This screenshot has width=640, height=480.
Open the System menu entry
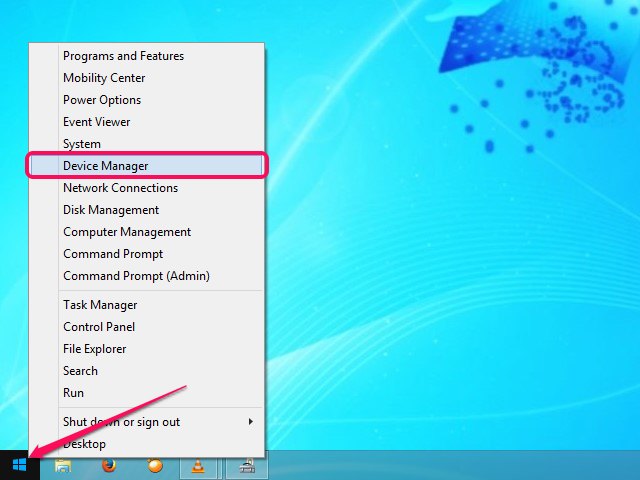(82, 144)
